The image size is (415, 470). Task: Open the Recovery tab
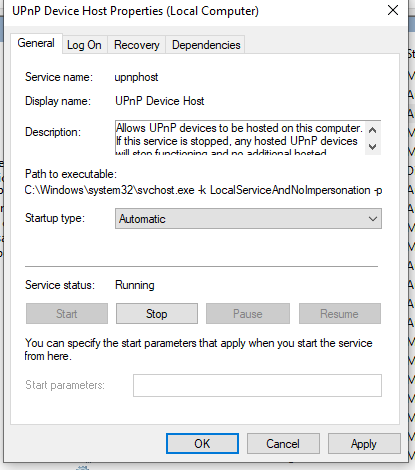(137, 45)
